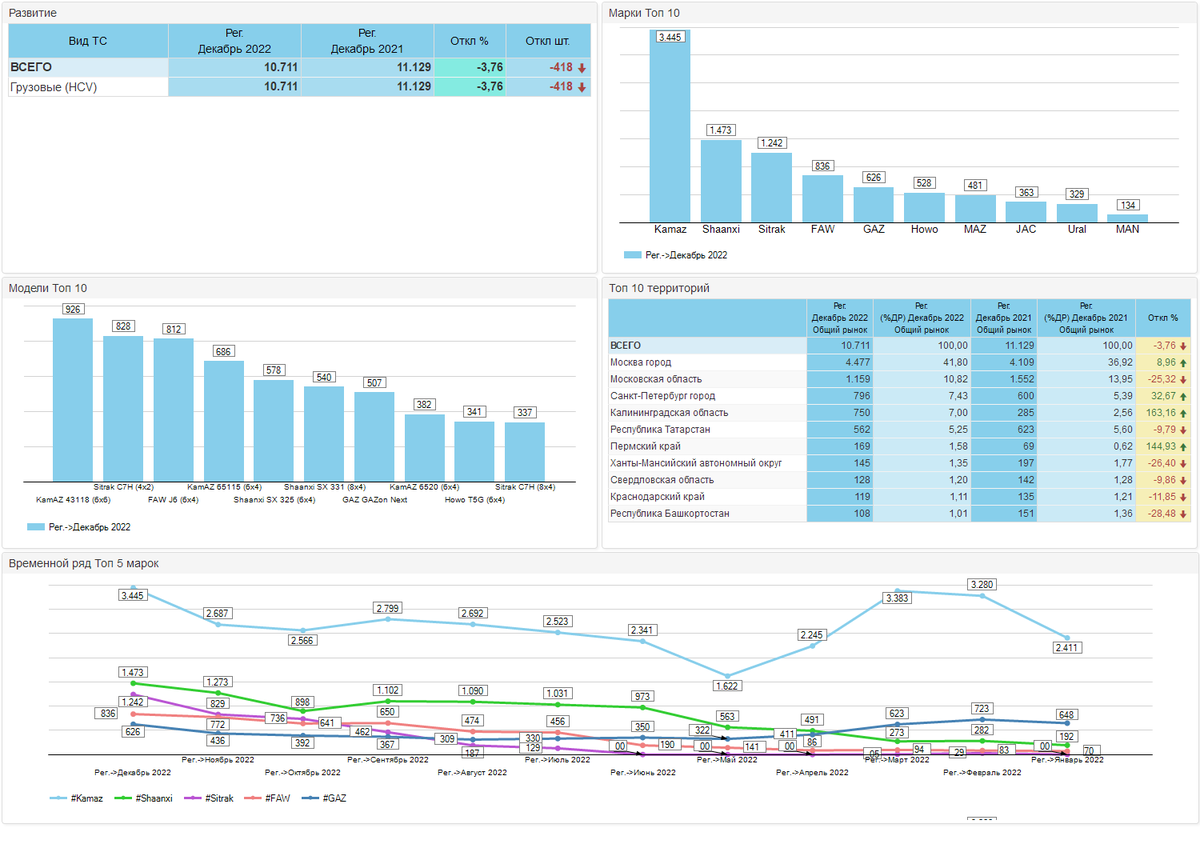Click red down arrow for Ханты-Мансийский автономный округ
The height and width of the screenshot is (848, 1200).
click(1185, 464)
